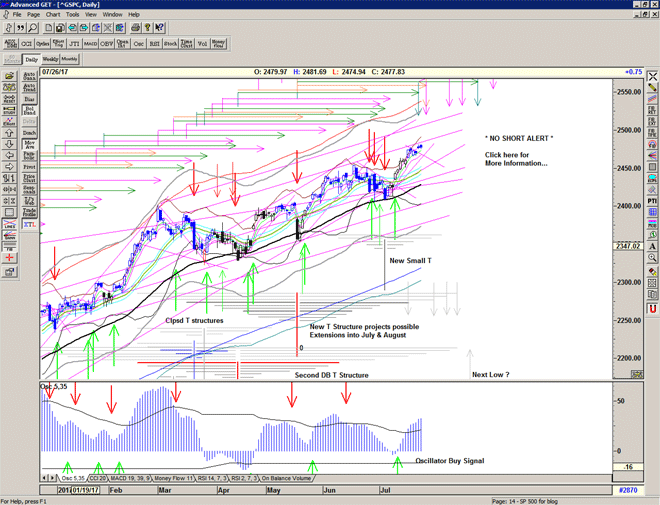This screenshot has height=505, width=660.
Task: Open the Tools menu
Action: pyautogui.click(x=75, y=15)
